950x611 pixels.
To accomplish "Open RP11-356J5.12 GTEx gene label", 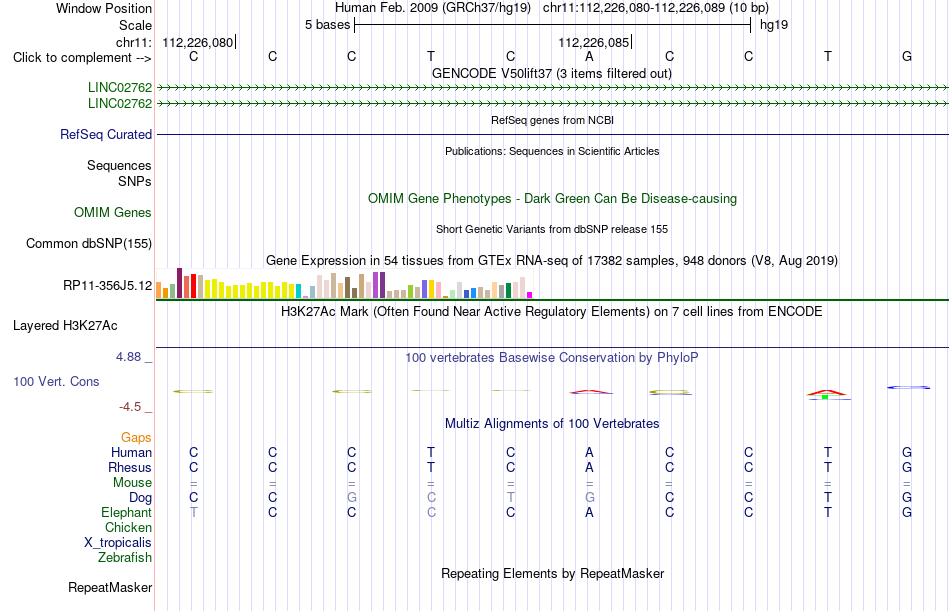I will [108, 285].
